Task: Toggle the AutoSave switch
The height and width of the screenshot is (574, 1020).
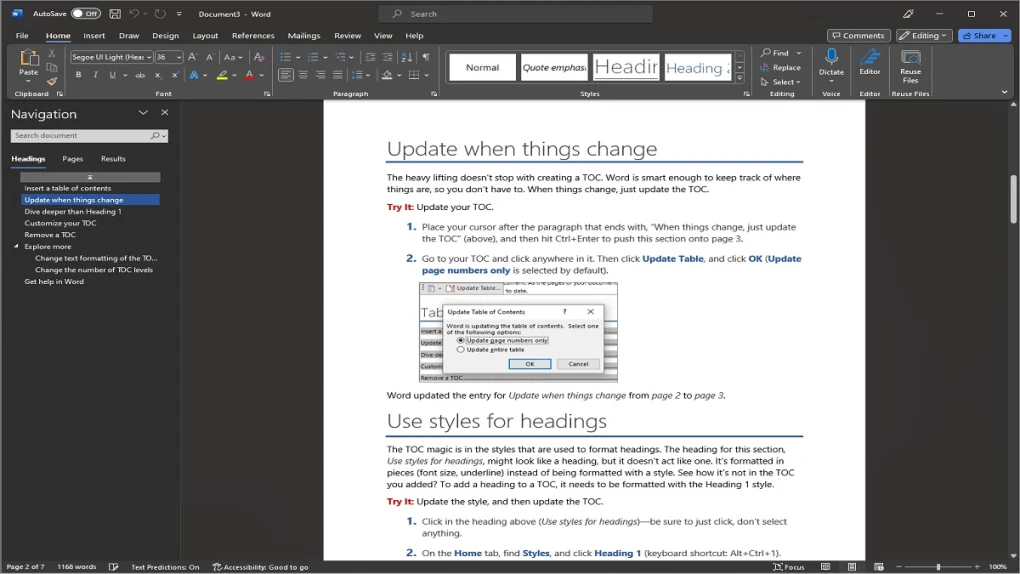Action: pyautogui.click(x=85, y=14)
